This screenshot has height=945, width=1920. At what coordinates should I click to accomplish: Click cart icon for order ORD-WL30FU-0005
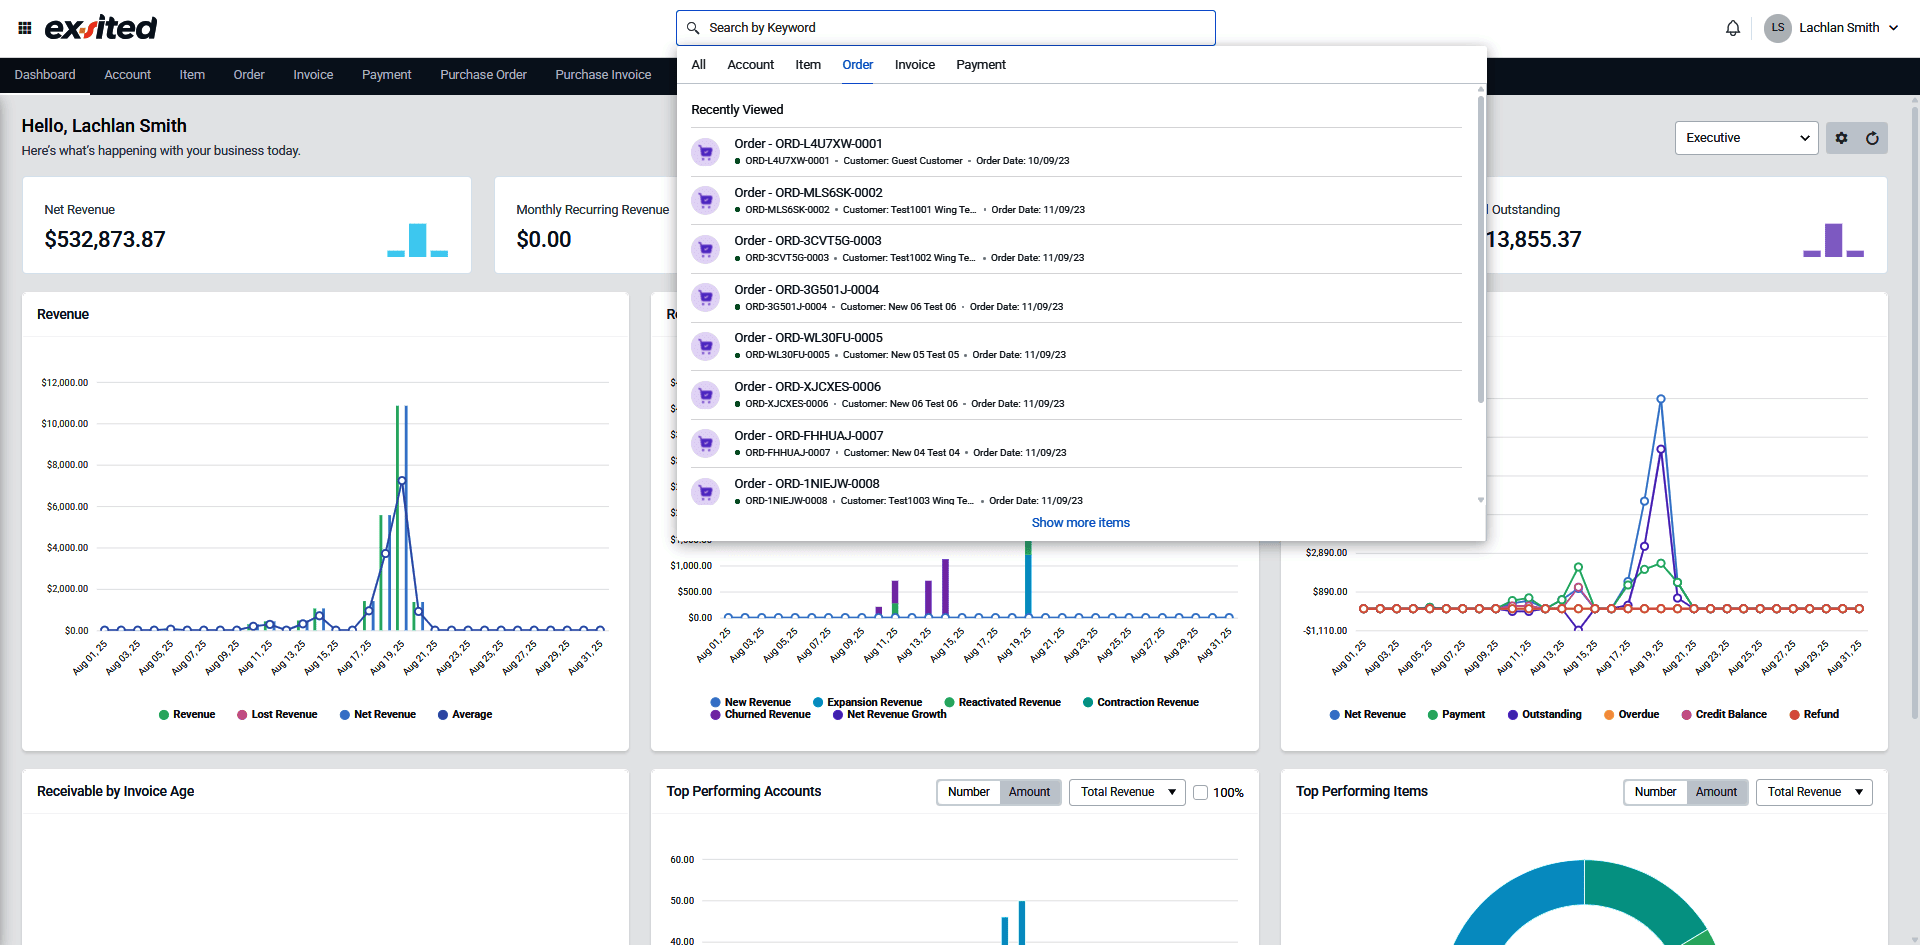(706, 346)
